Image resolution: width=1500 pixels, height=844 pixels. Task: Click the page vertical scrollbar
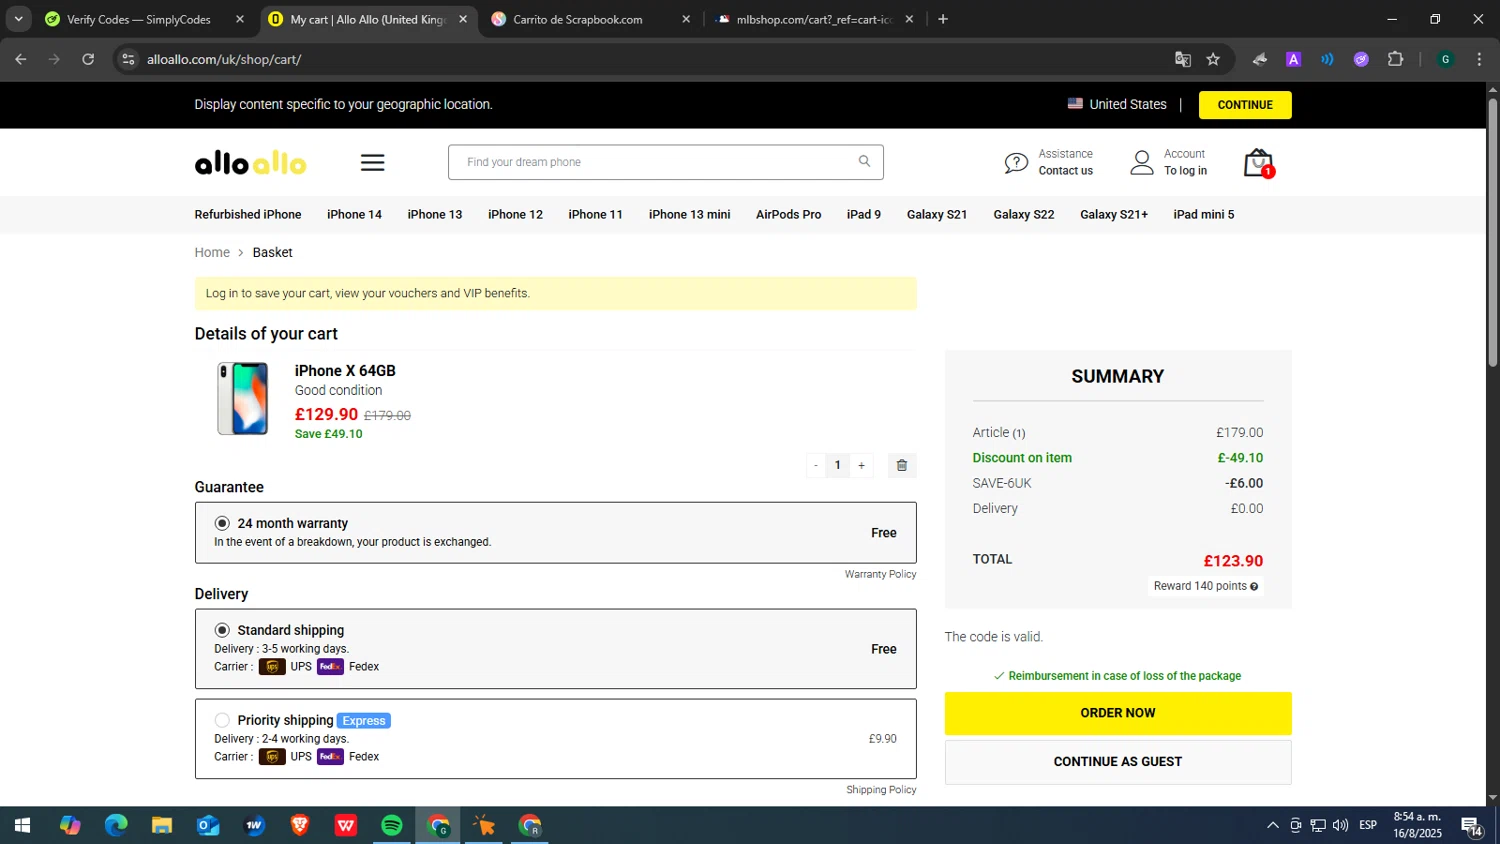[x=1493, y=230]
